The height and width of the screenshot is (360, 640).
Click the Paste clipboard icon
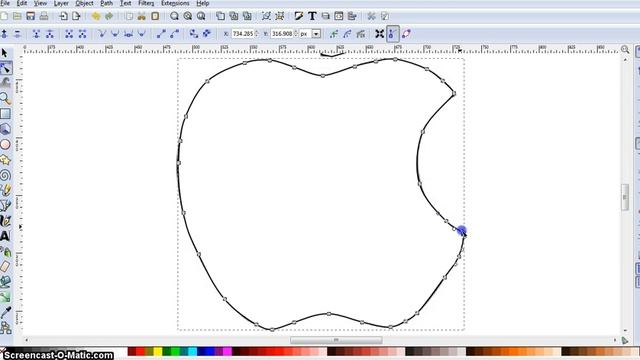[x=155, y=16]
